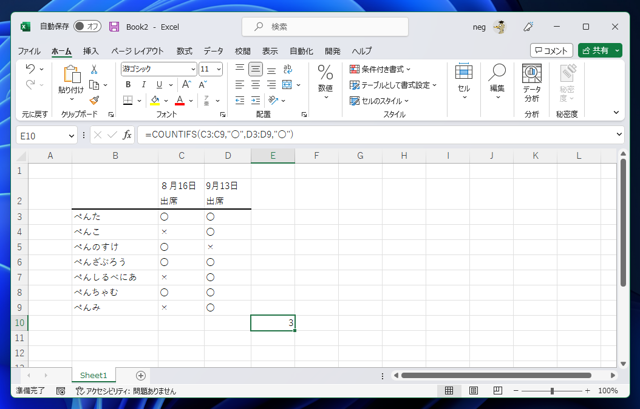640x409 pixels.
Task: Collapse the ribbon with chevron
Action: 616,112
